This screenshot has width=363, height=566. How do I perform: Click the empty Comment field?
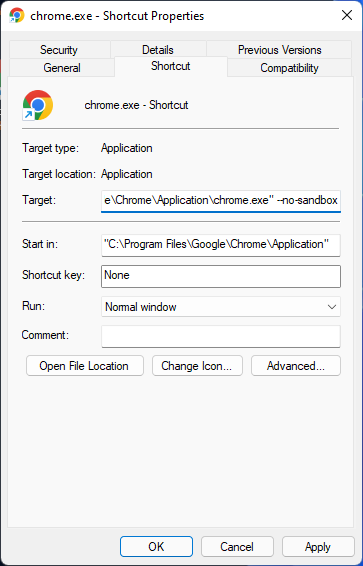221,336
